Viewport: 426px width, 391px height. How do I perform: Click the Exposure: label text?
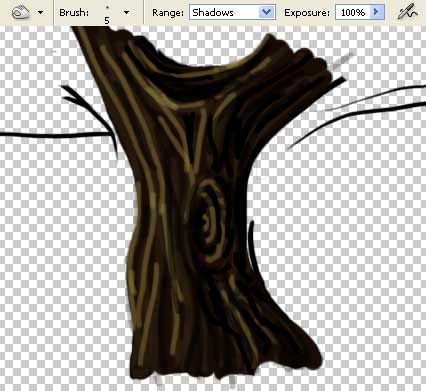point(307,13)
